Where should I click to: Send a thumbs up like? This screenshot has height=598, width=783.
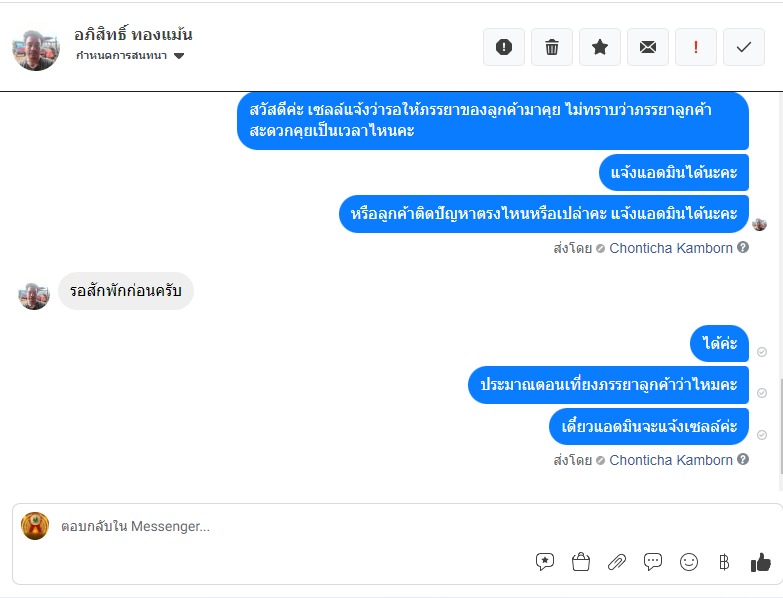(x=761, y=562)
